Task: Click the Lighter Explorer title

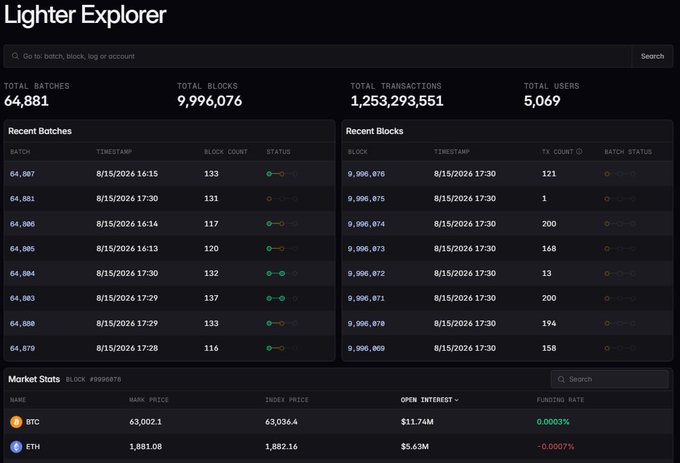Action: (85, 15)
